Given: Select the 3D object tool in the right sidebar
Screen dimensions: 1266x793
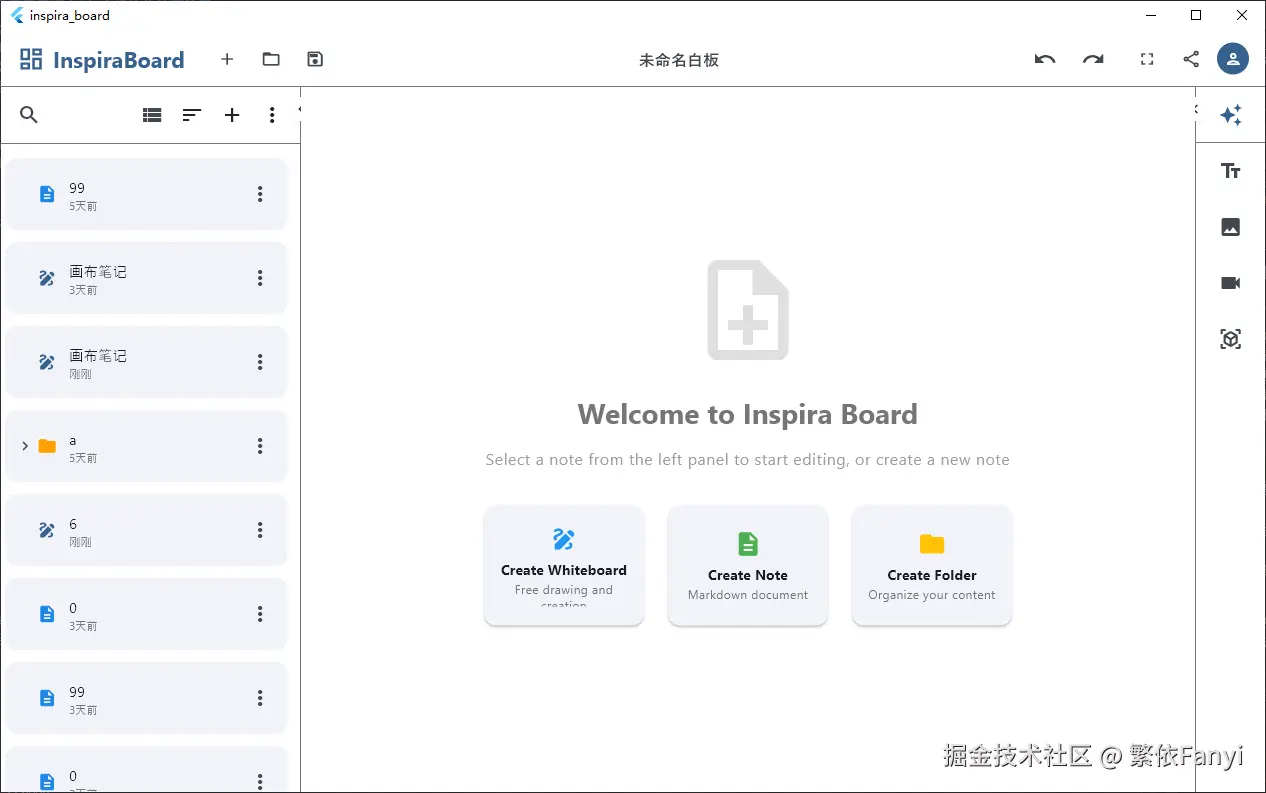Looking at the screenshot, I should point(1231,339).
